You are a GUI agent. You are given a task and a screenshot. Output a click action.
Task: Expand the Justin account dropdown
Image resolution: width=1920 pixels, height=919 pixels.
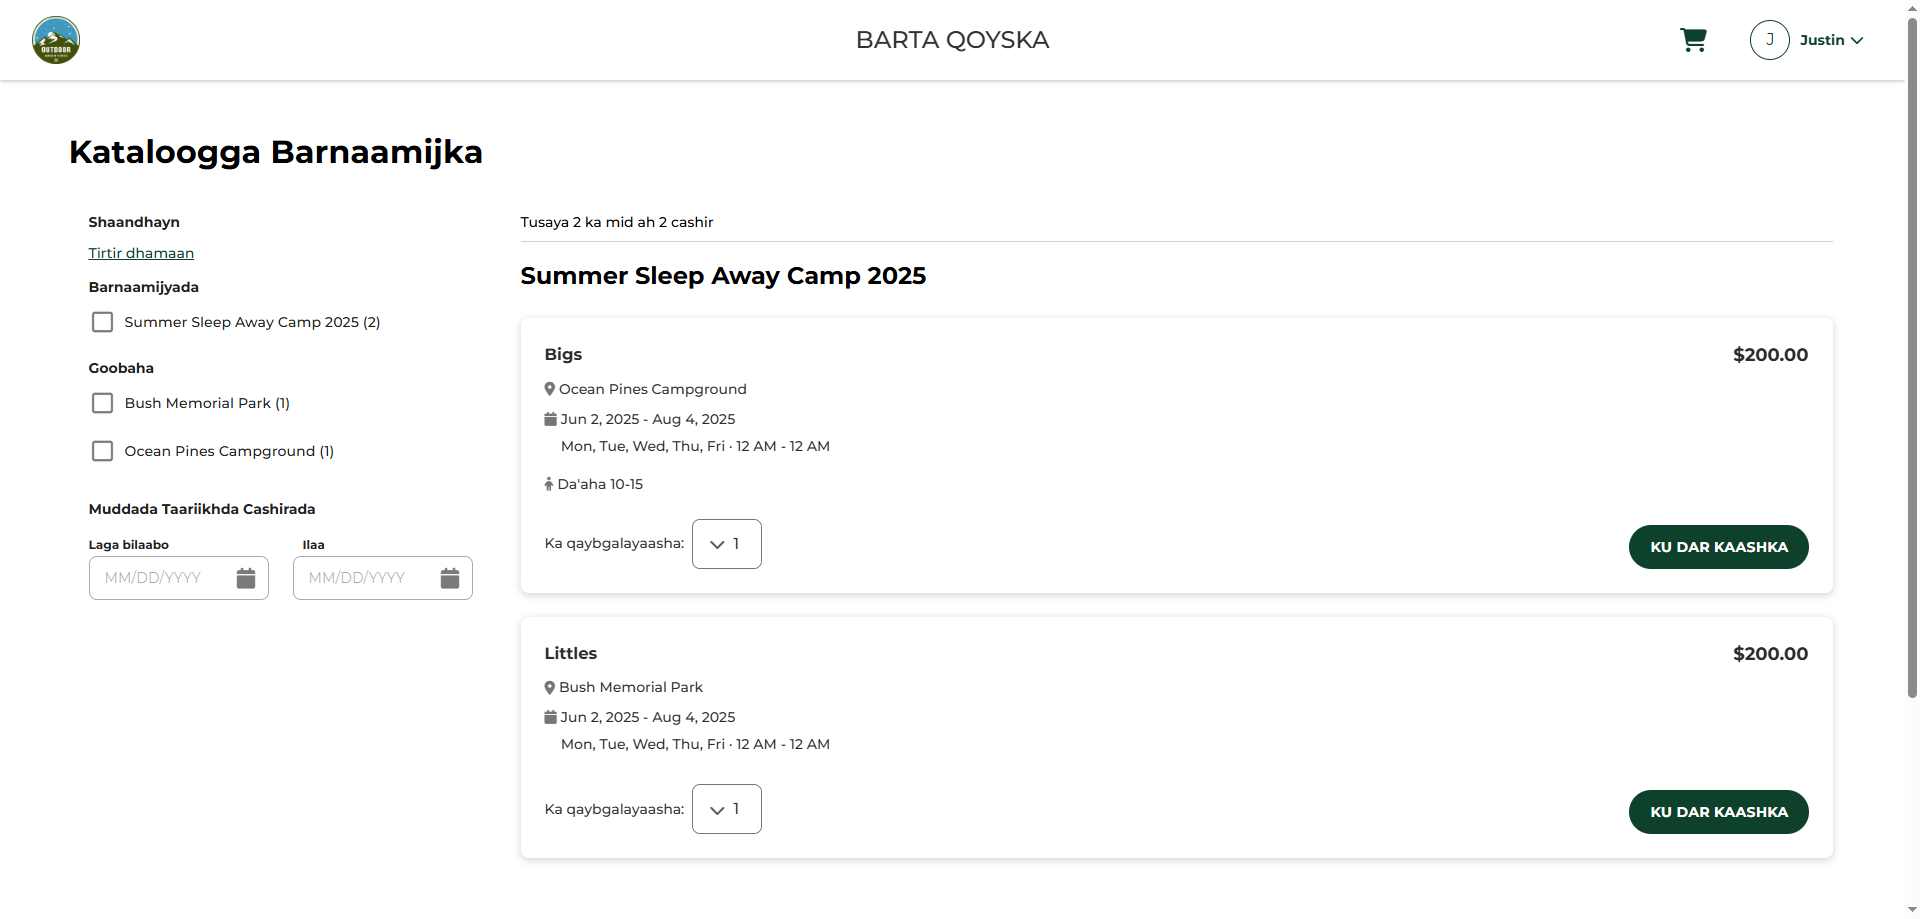[x=1831, y=40]
